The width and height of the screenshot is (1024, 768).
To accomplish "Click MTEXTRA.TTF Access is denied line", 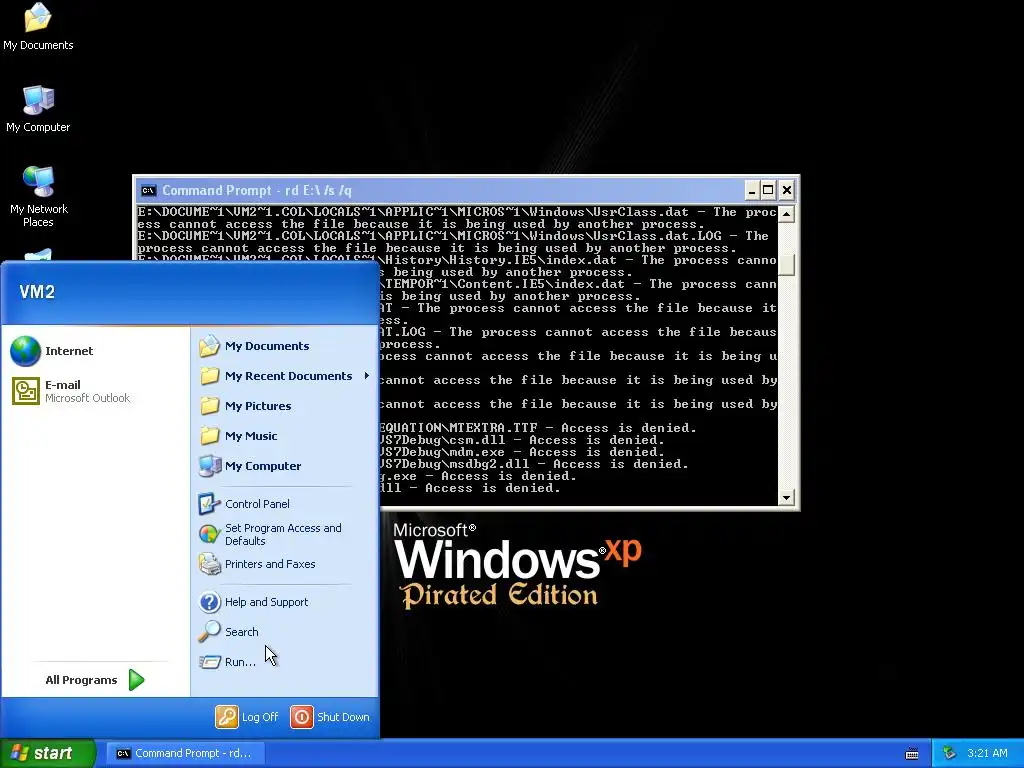I will (x=538, y=428).
